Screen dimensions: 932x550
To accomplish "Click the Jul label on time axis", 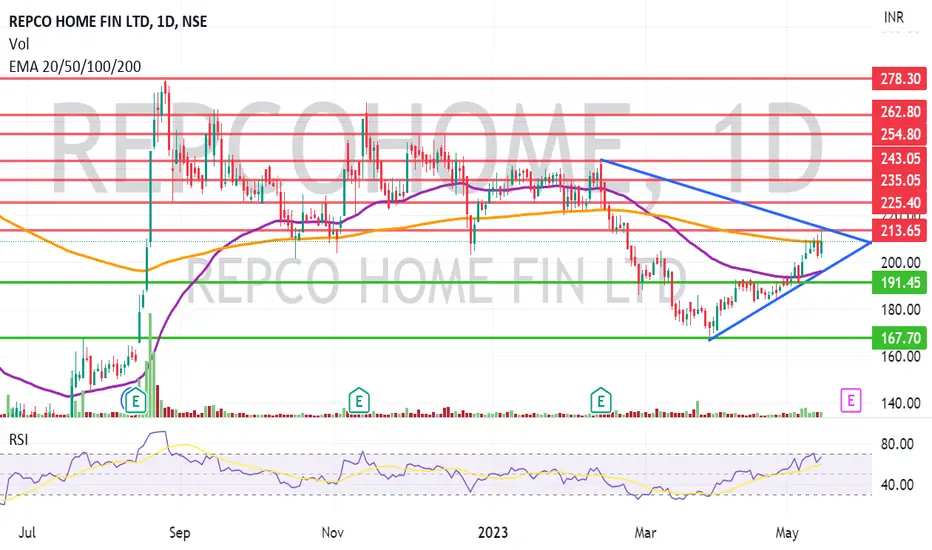I will pyautogui.click(x=27, y=532).
